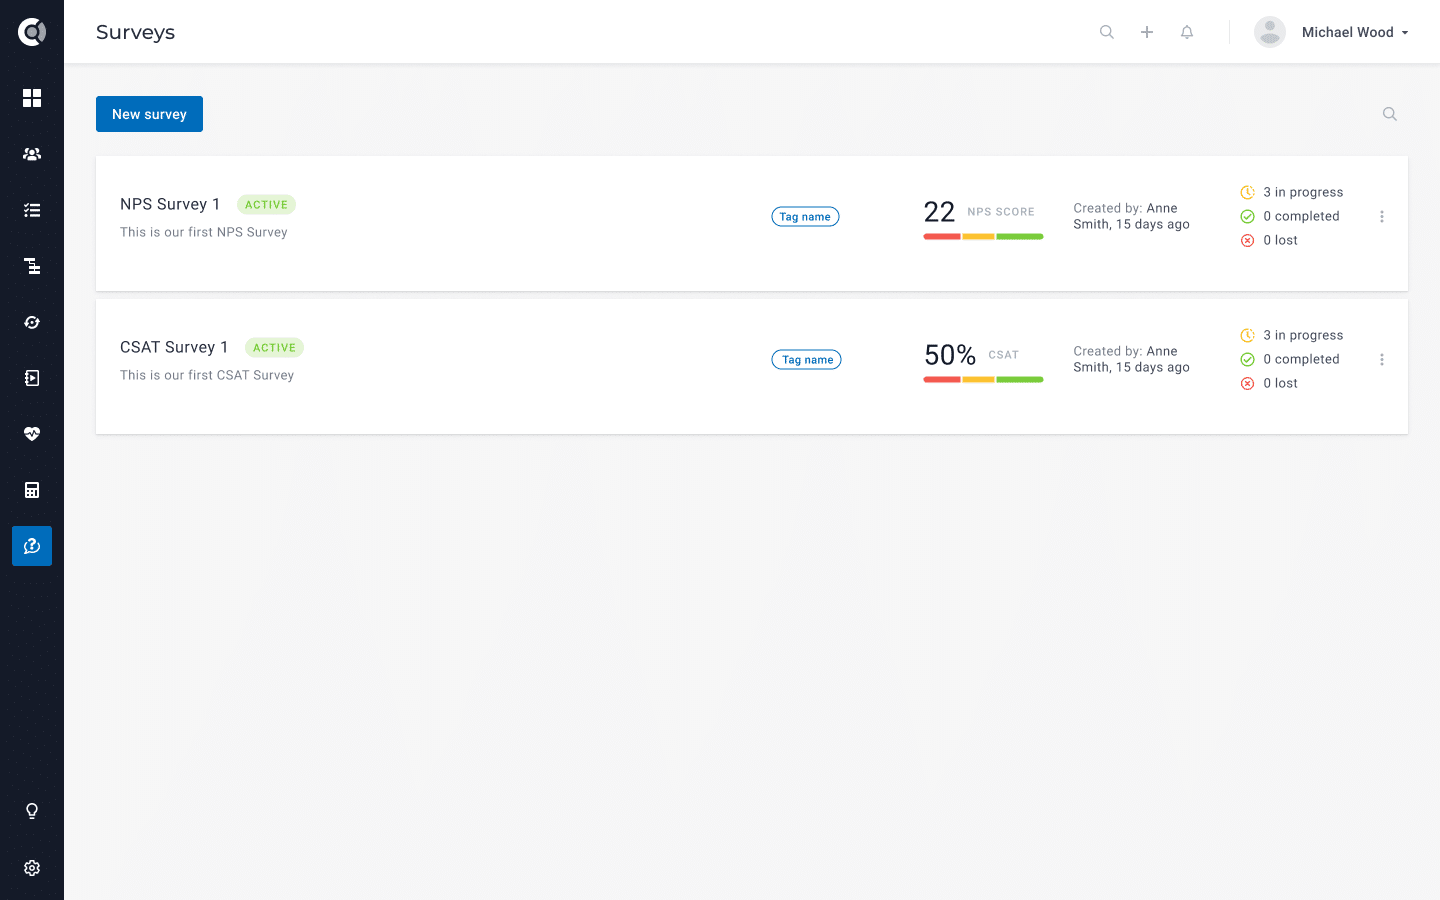
Task: Select the Surveys chat icon in sidebar
Action: pyautogui.click(x=32, y=546)
